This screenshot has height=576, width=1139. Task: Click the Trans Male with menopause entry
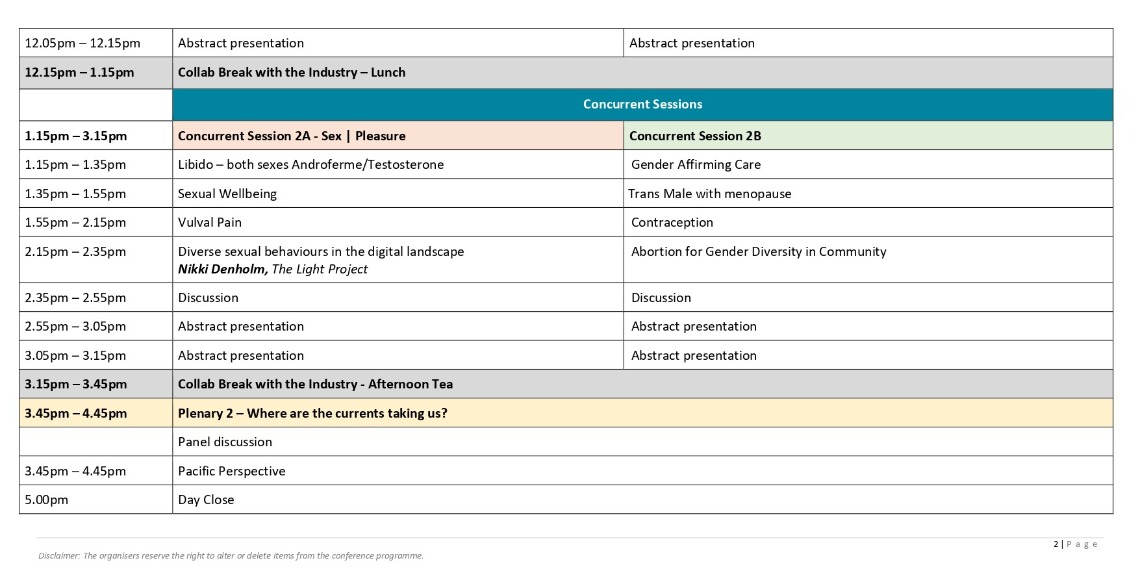tap(709, 193)
